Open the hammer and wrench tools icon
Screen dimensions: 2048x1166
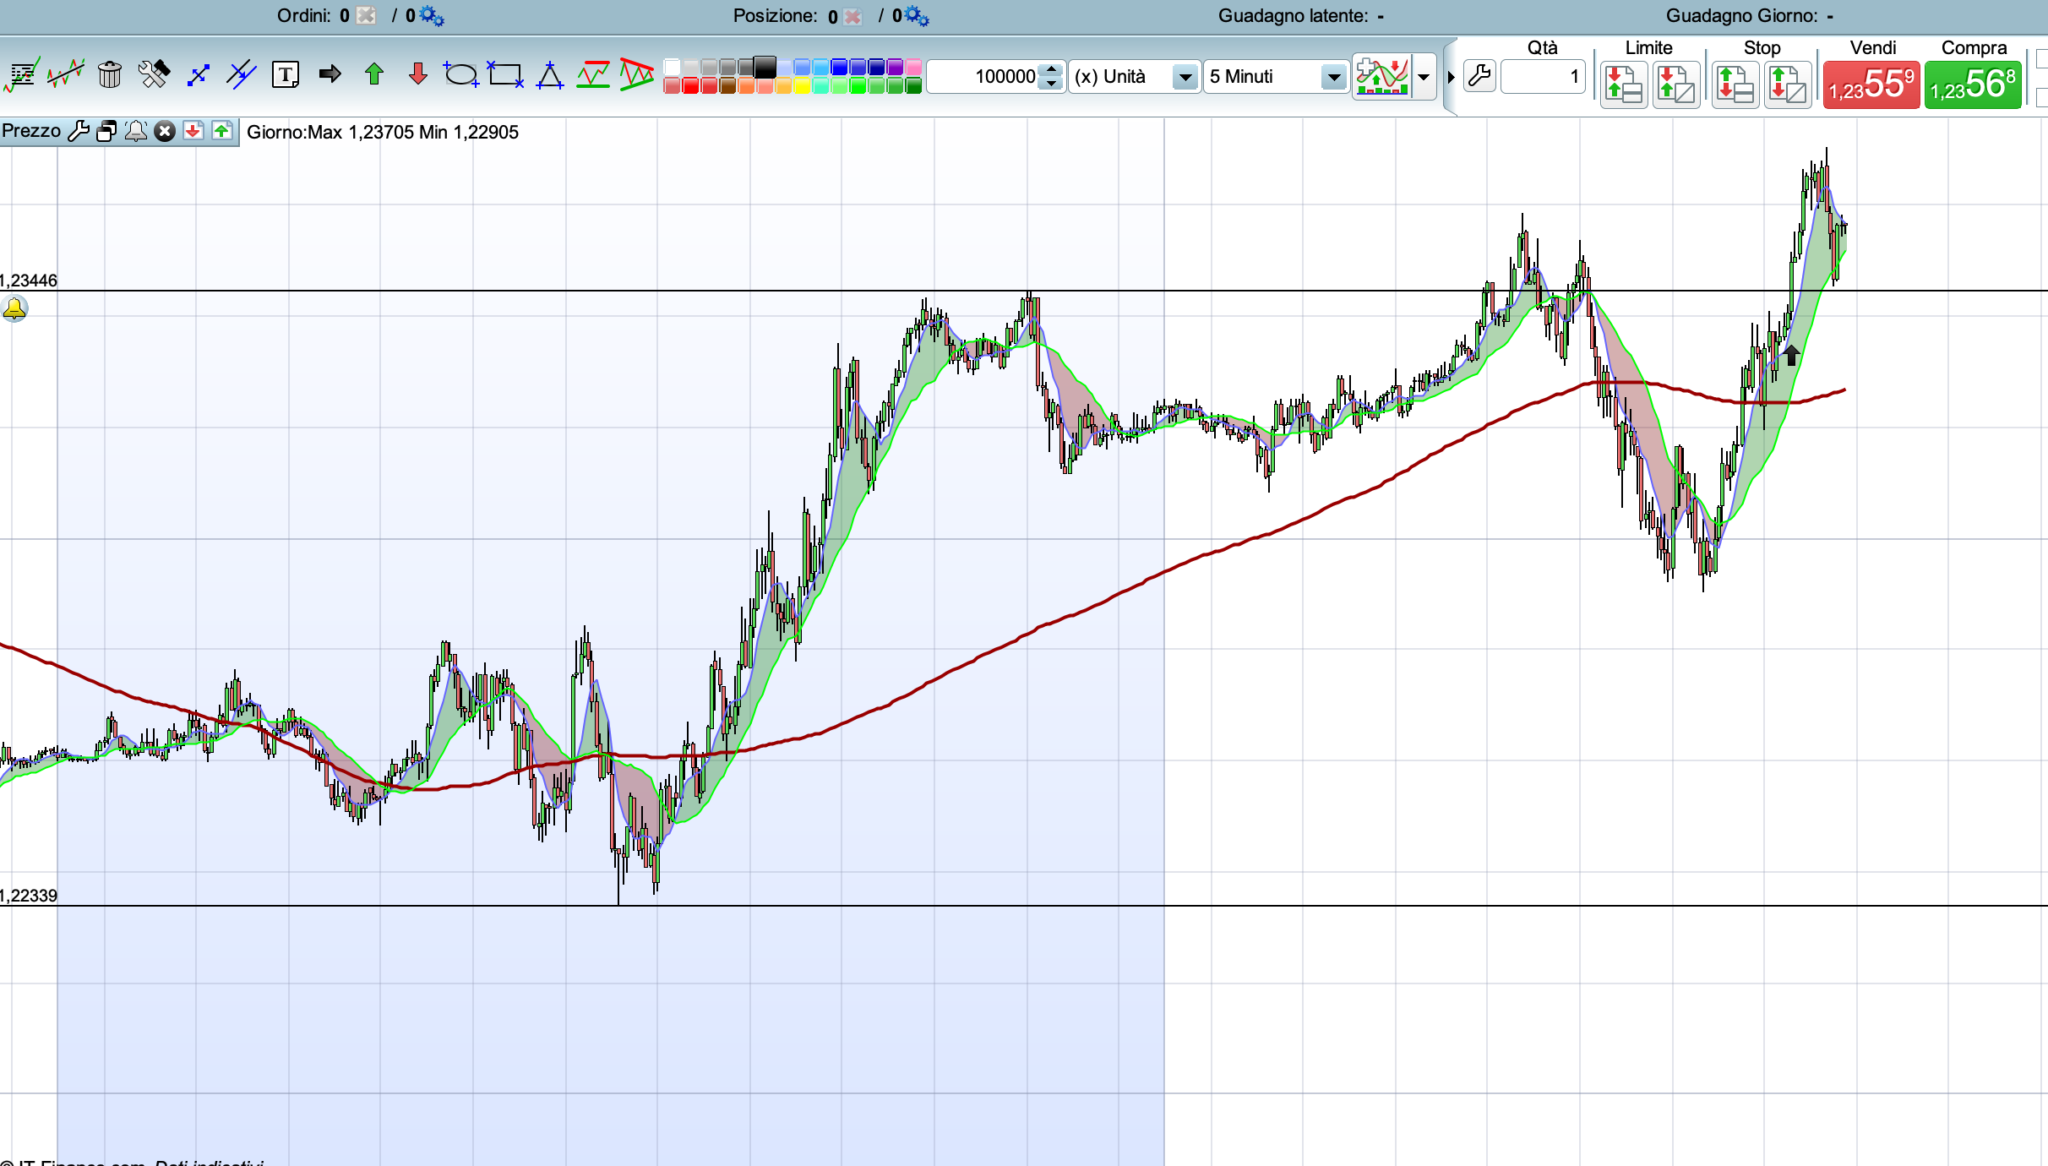coord(154,75)
